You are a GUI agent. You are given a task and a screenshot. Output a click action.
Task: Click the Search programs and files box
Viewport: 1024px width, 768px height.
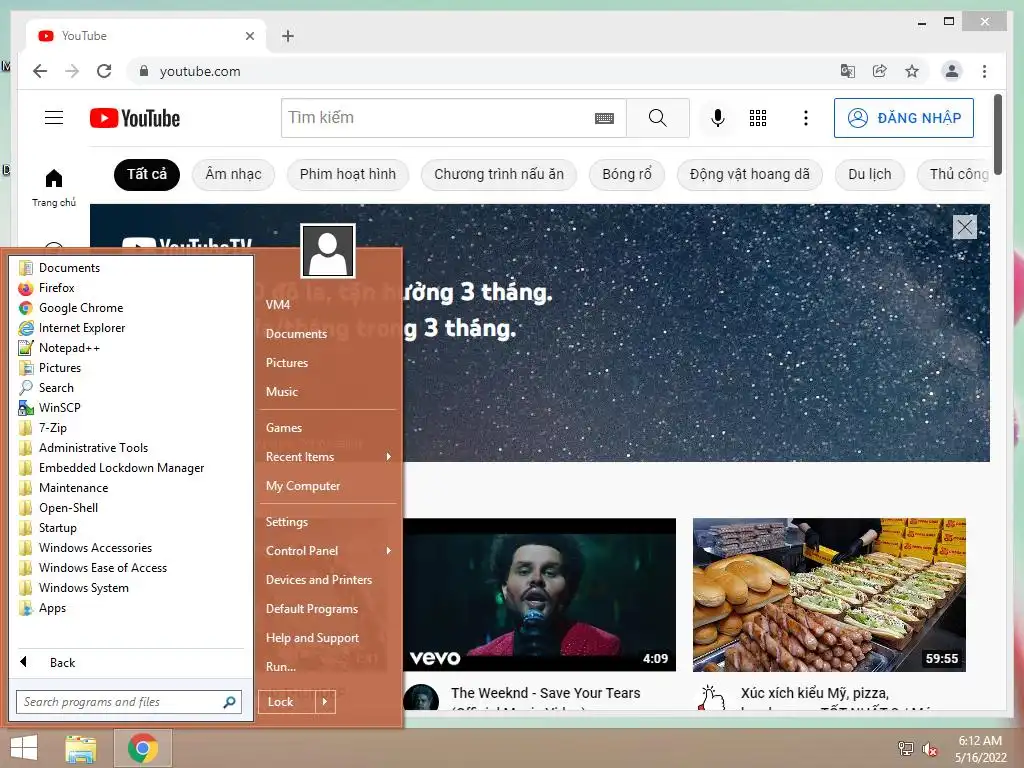click(129, 702)
